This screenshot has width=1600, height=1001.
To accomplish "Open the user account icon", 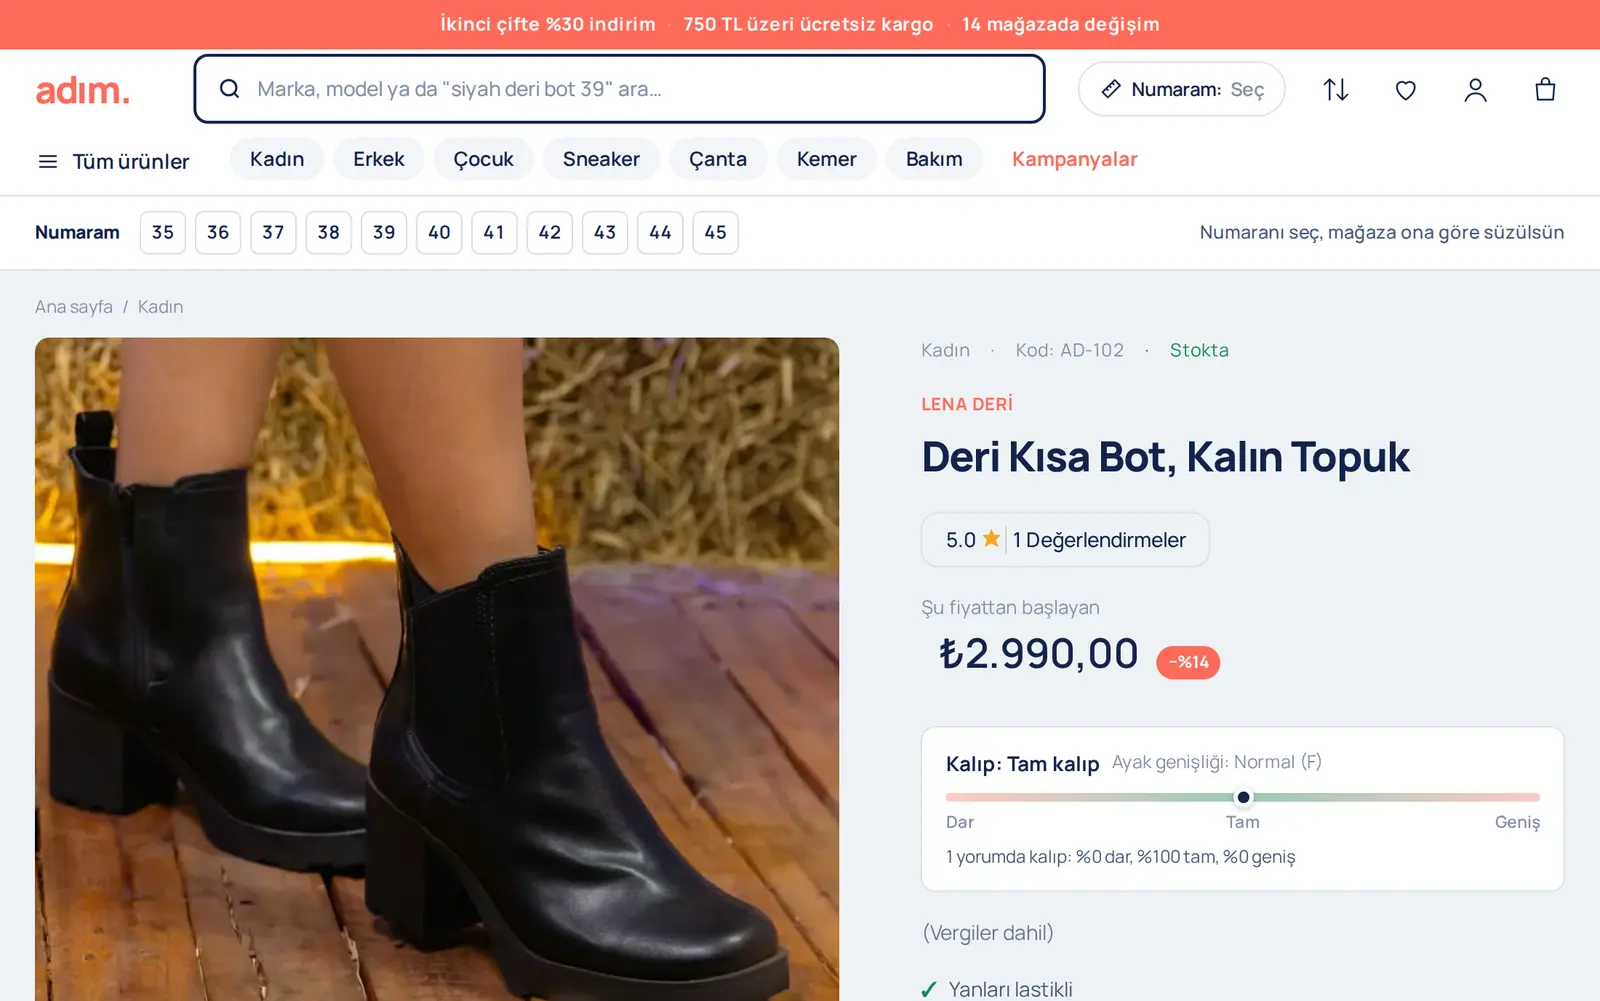I will 1476,90.
